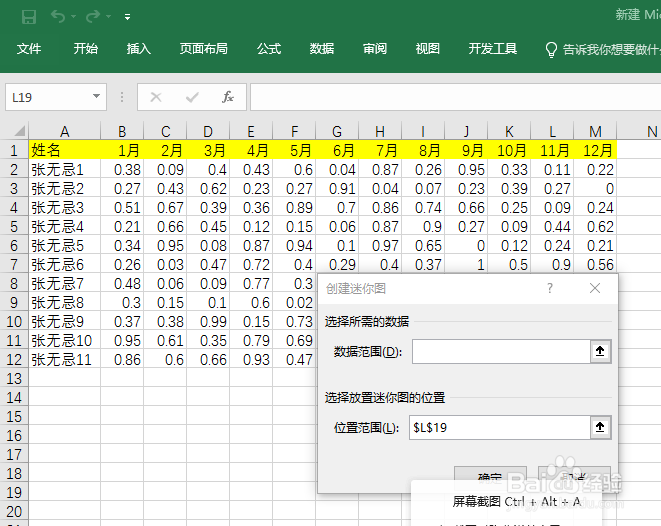Screen dimensions: 661x526
Task: Switch to the 插入 ribbon tab
Action: (139, 49)
